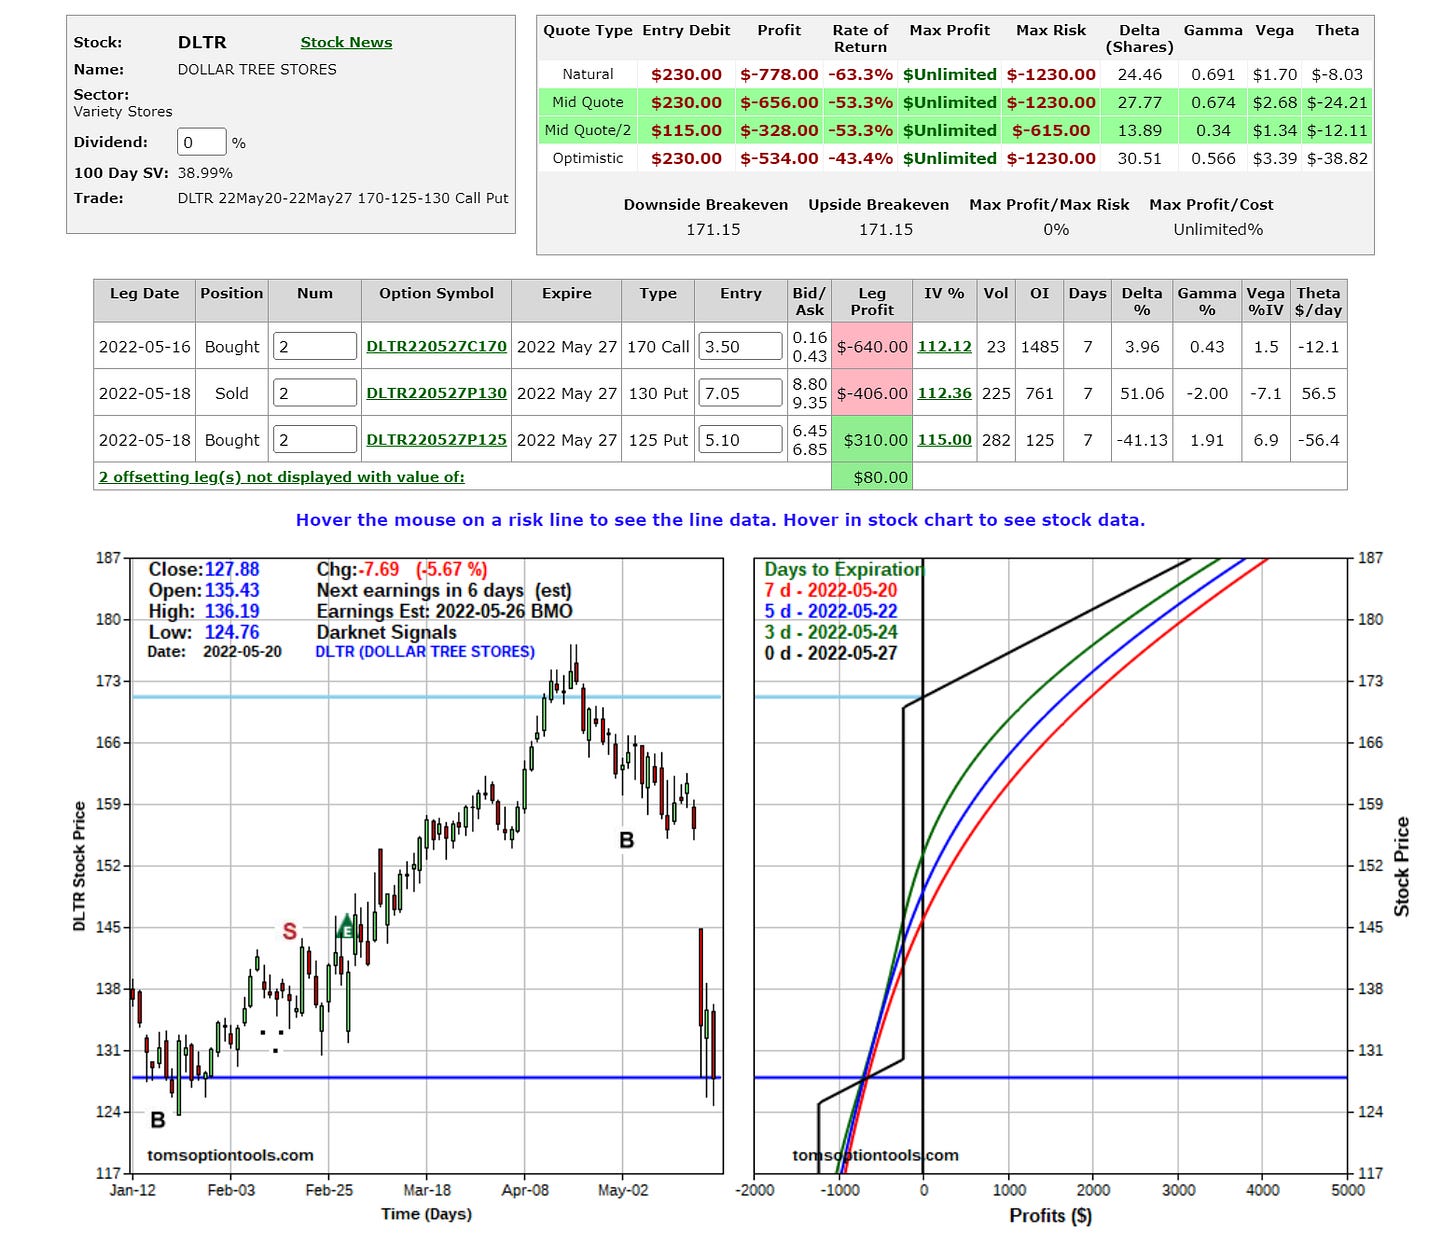Click IV link 112.12
This screenshot has width=1456, height=1242.
pos(944,346)
